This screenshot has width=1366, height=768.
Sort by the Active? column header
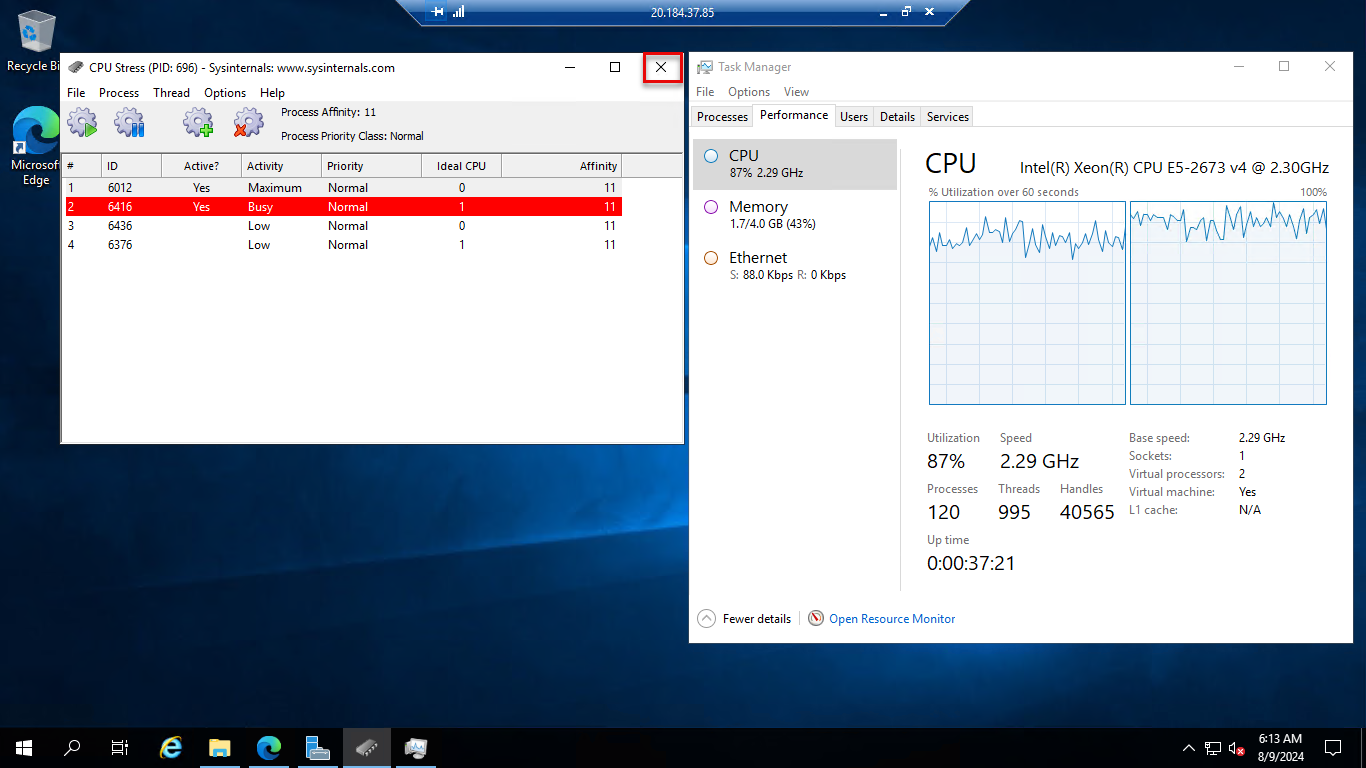coord(201,166)
